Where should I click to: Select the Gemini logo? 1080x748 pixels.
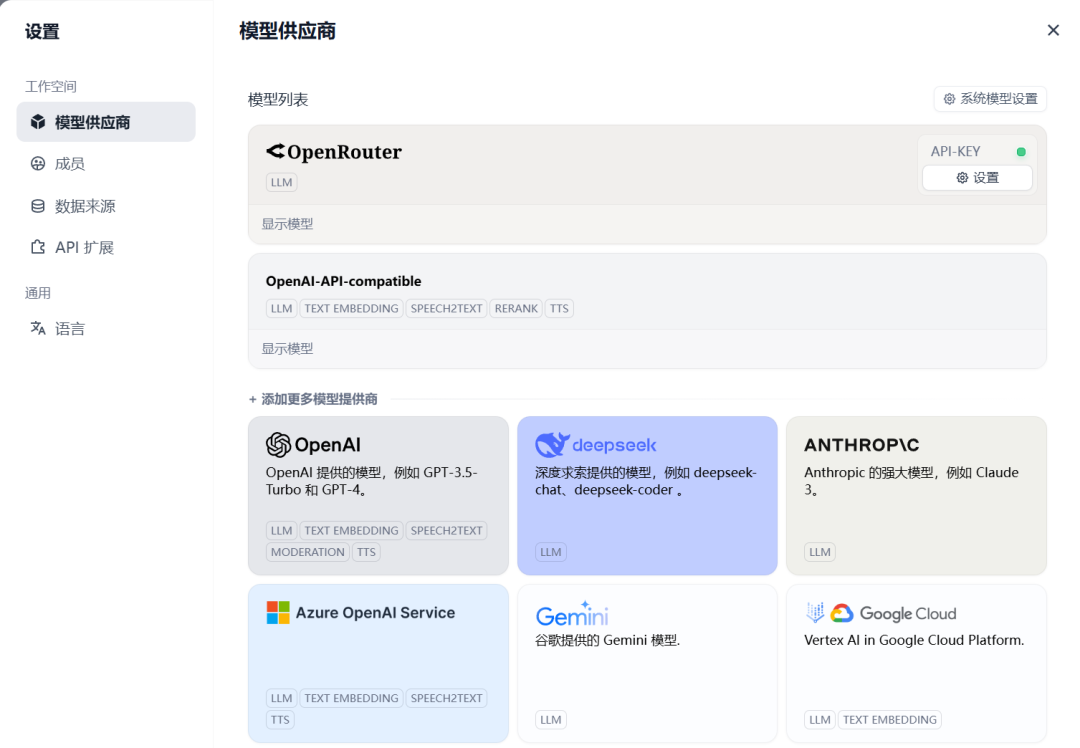(572, 614)
